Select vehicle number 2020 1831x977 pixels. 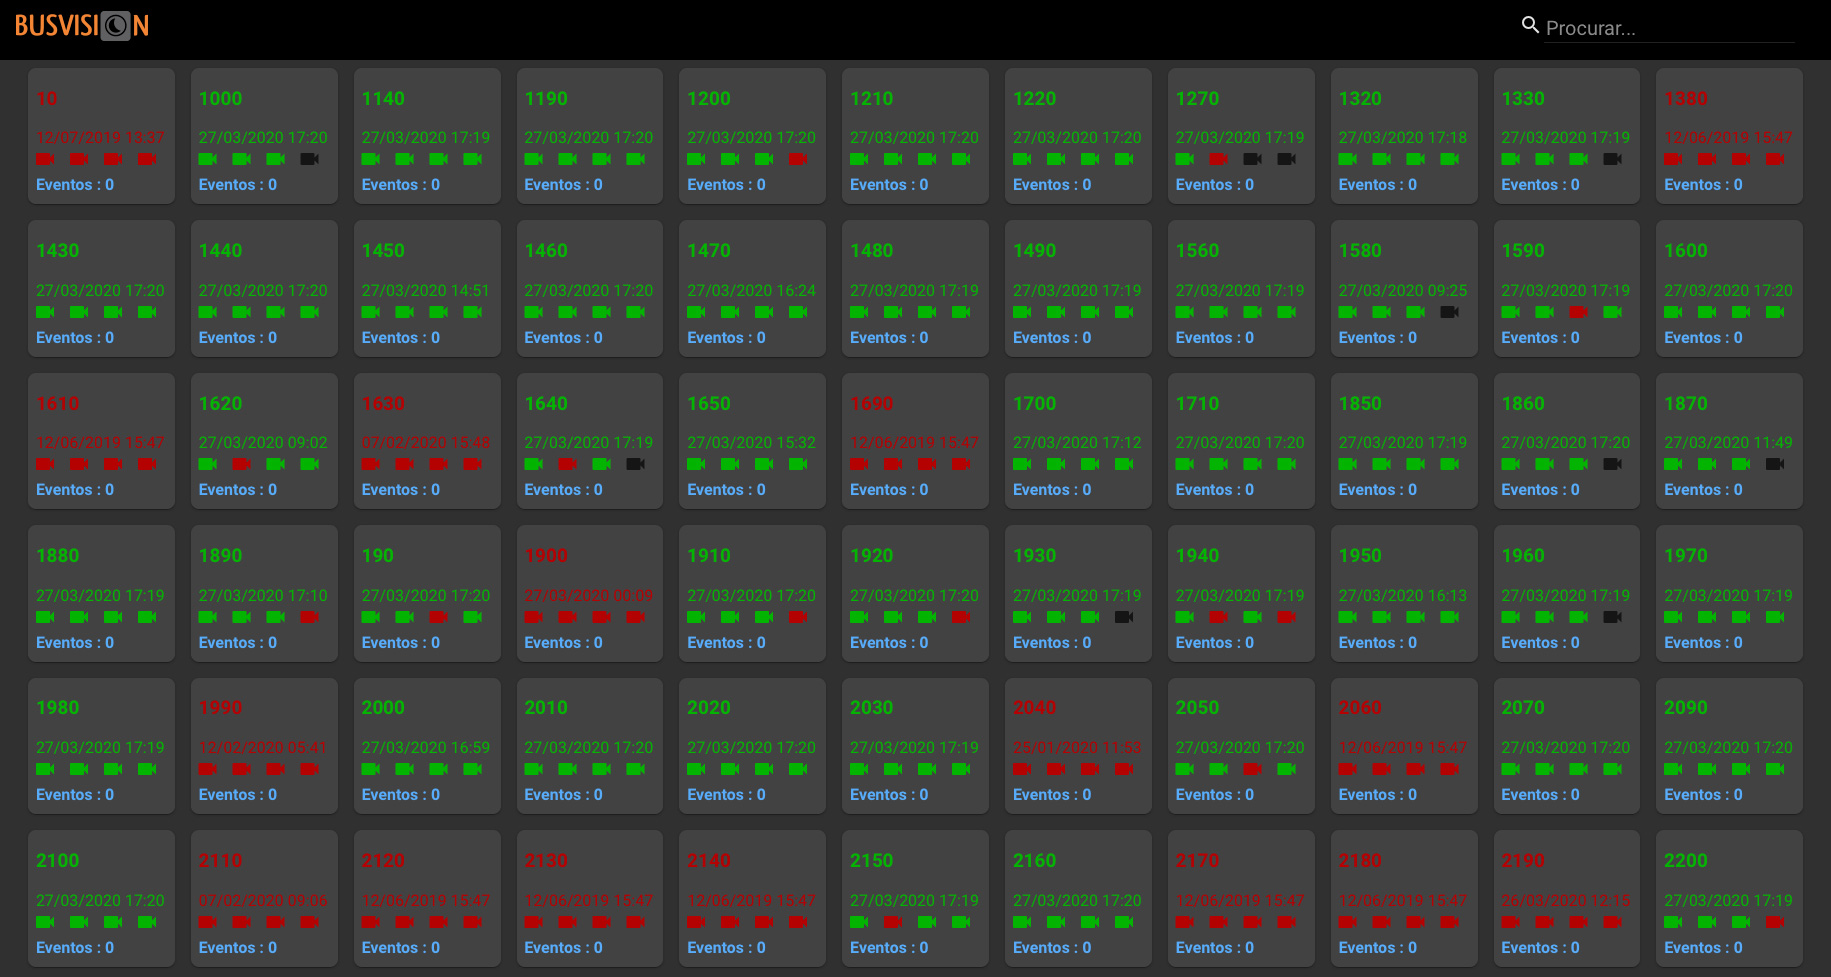point(709,708)
